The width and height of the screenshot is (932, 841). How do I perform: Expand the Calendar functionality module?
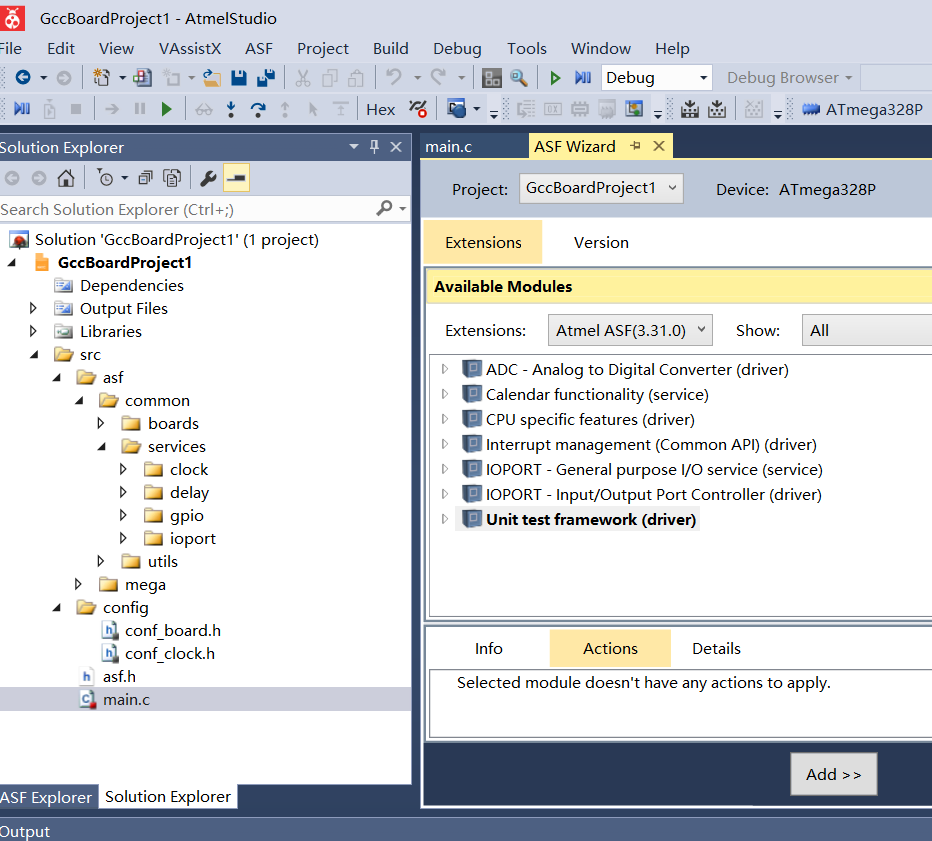(x=445, y=393)
